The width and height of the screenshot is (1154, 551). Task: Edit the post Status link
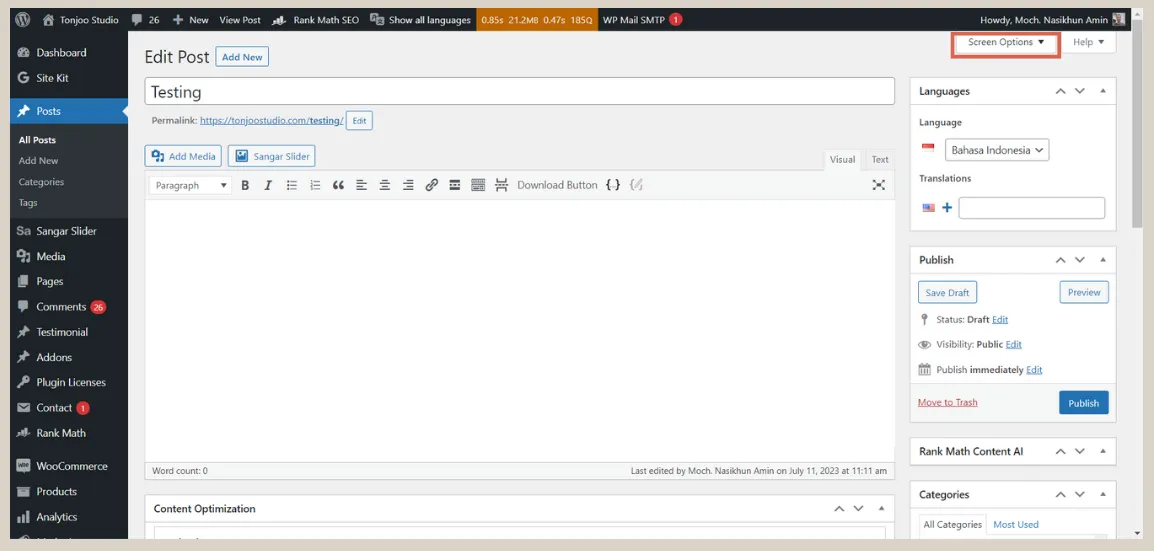(x=999, y=320)
